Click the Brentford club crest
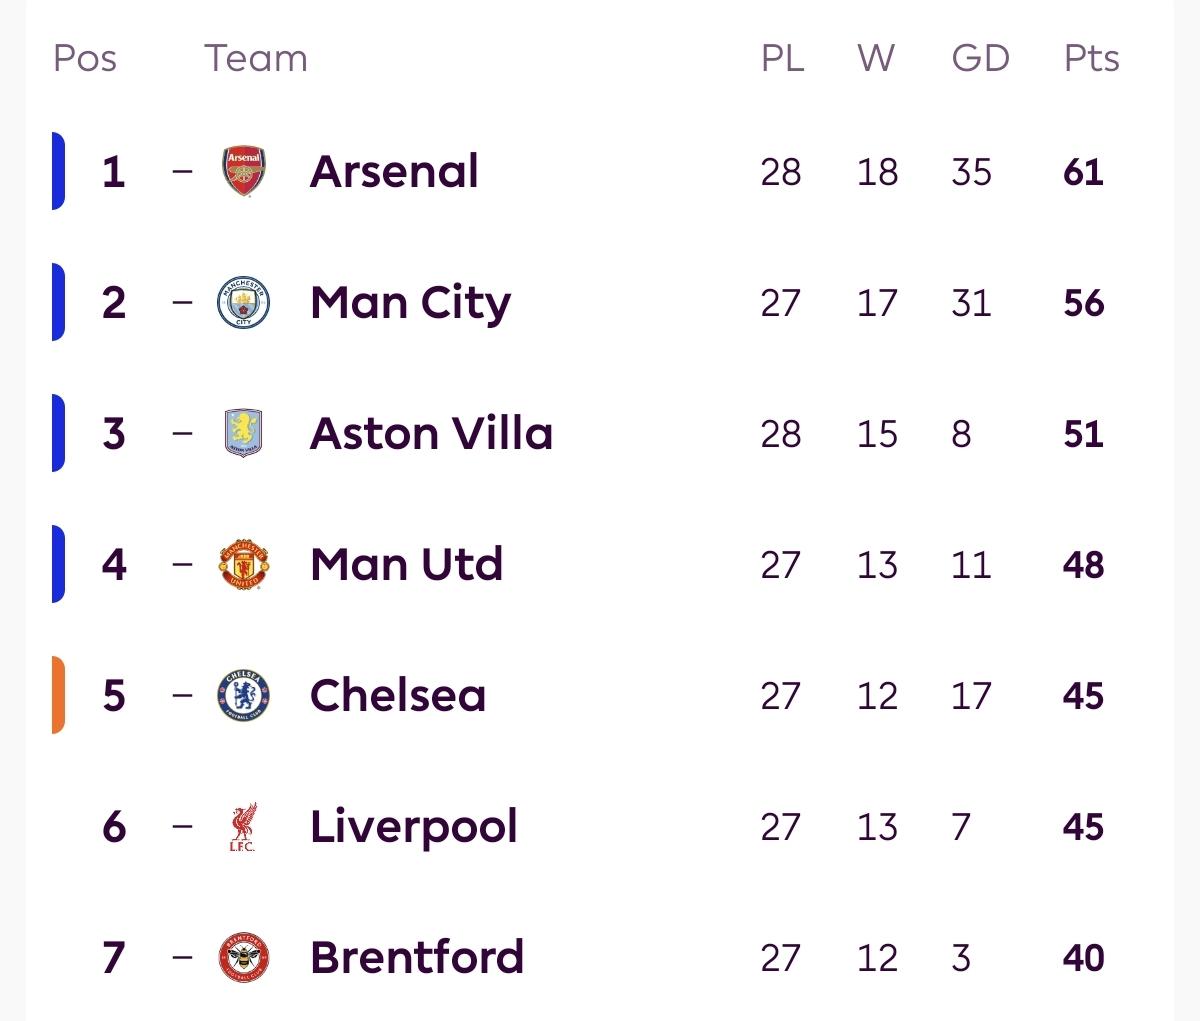This screenshot has width=1200, height=1021. [x=244, y=957]
